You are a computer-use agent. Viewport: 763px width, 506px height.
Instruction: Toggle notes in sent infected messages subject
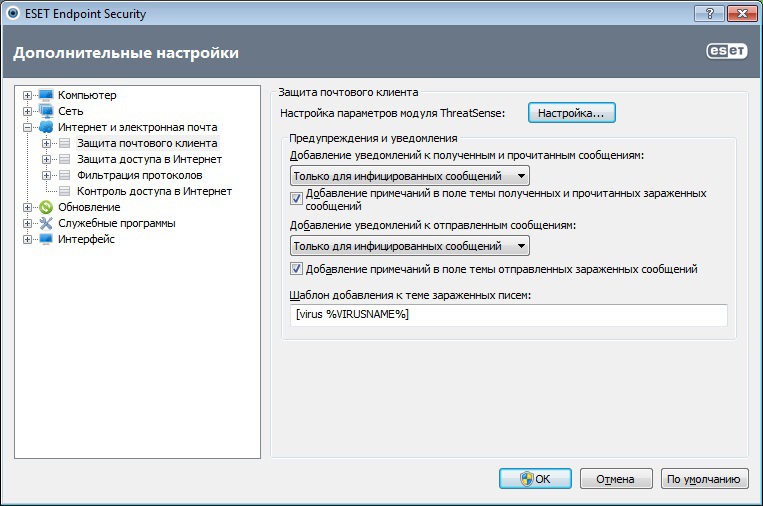coord(296,269)
